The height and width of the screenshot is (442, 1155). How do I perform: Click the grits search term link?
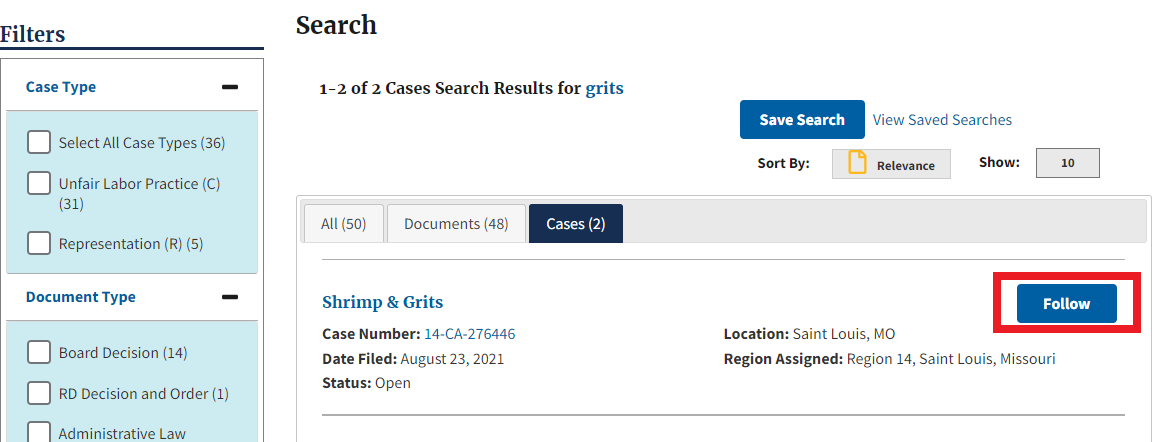pyautogui.click(x=604, y=88)
